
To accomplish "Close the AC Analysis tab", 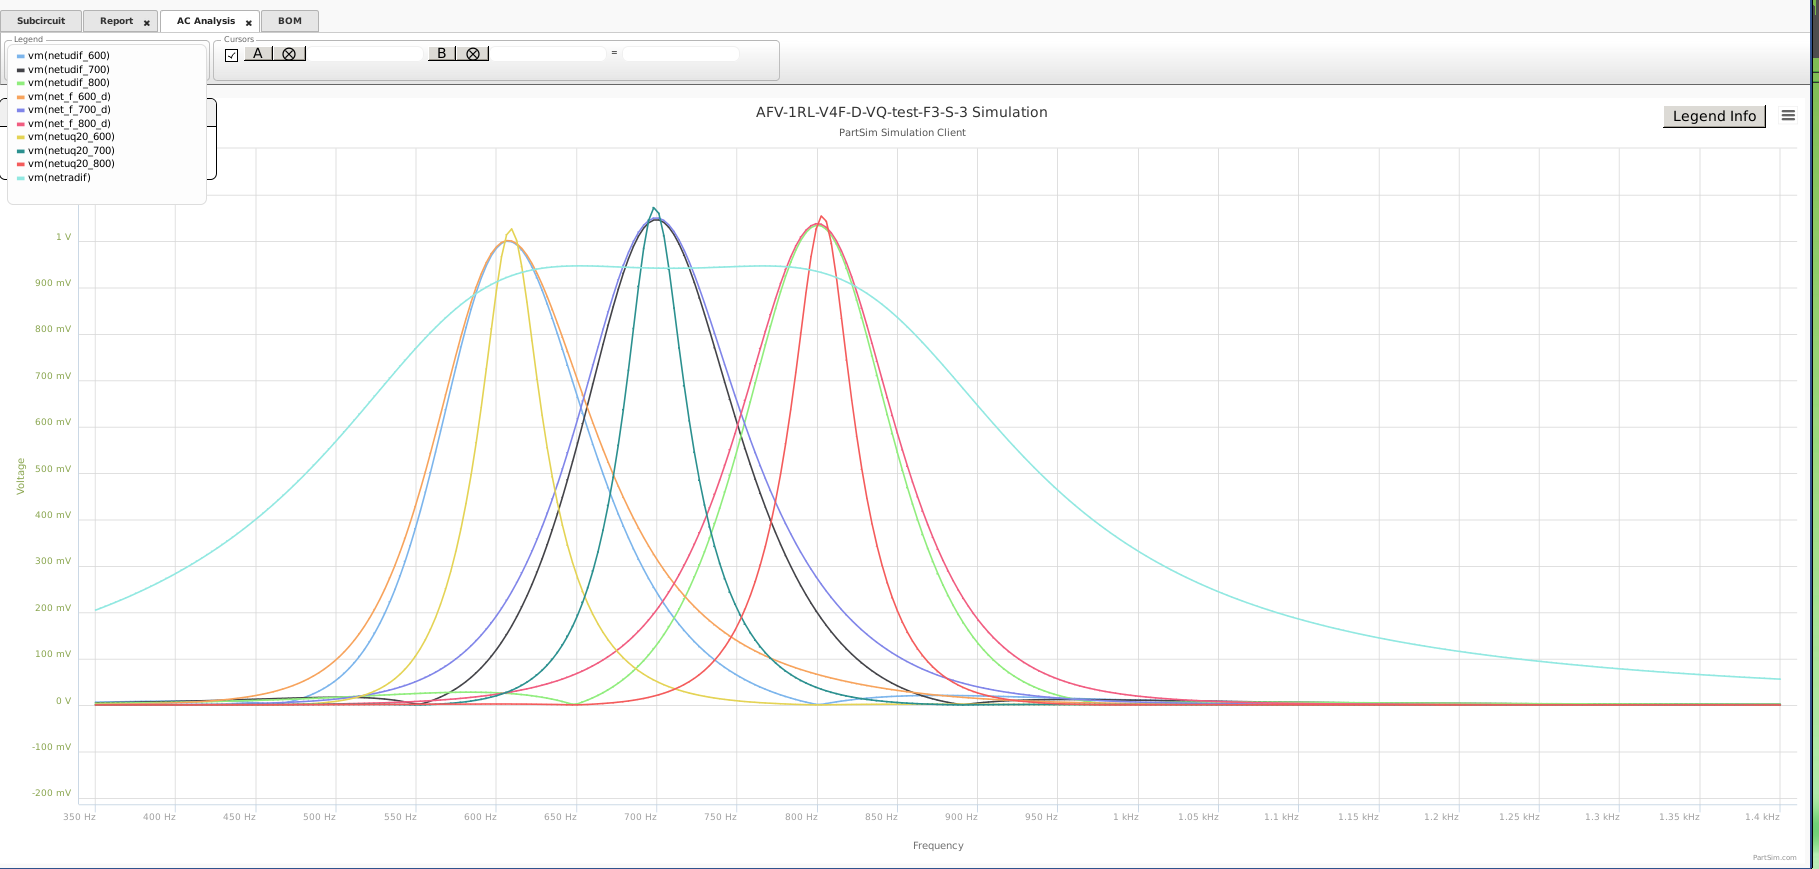I will pos(249,23).
